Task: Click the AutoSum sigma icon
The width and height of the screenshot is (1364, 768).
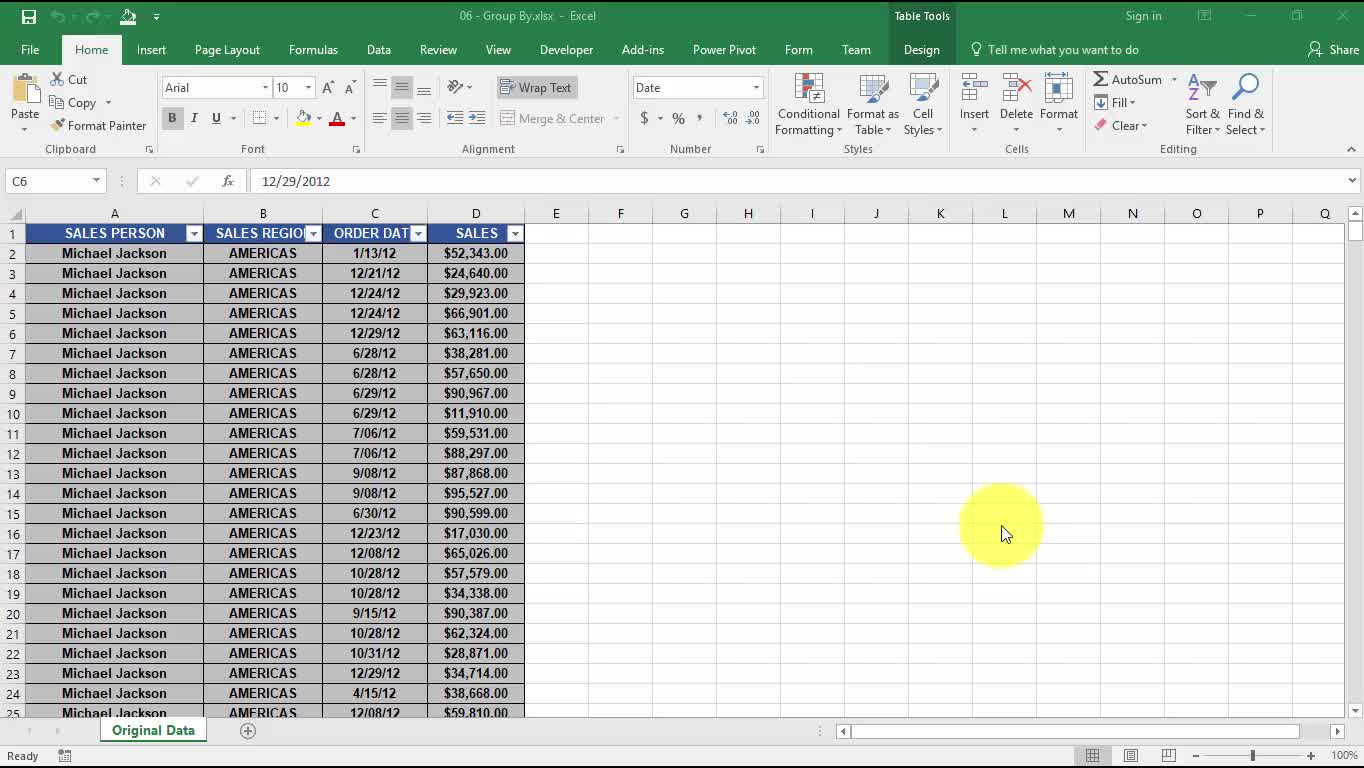Action: coord(1101,79)
